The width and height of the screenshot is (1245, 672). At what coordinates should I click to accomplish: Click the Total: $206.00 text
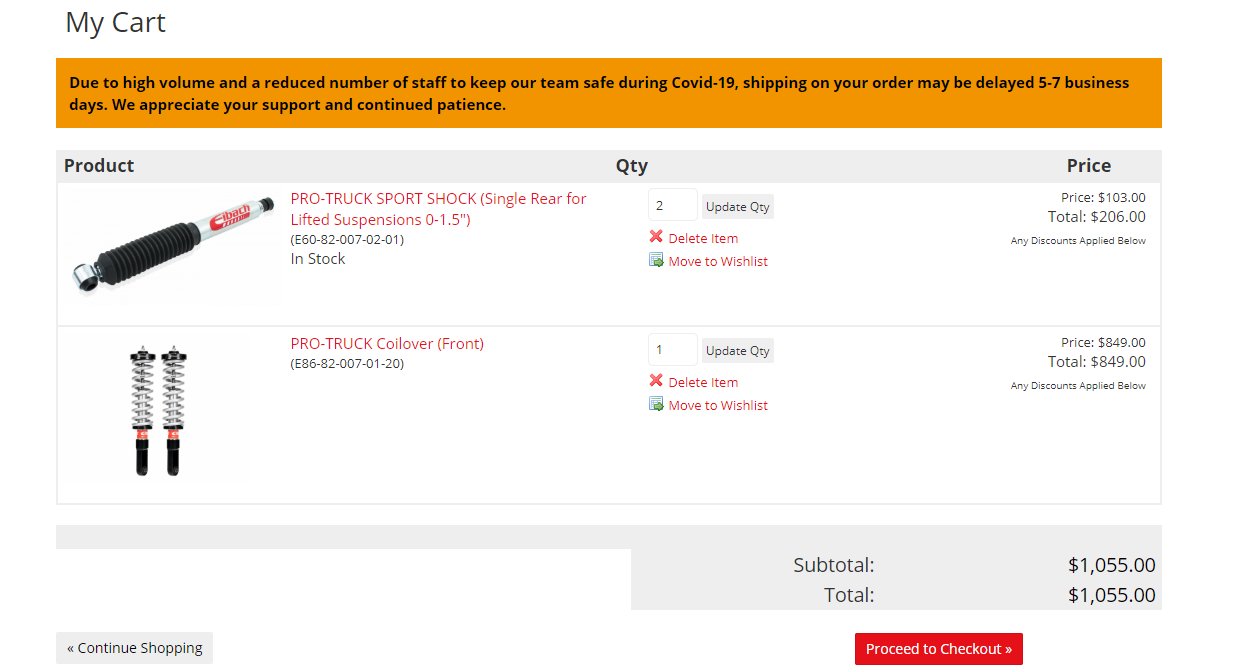coord(1097,216)
